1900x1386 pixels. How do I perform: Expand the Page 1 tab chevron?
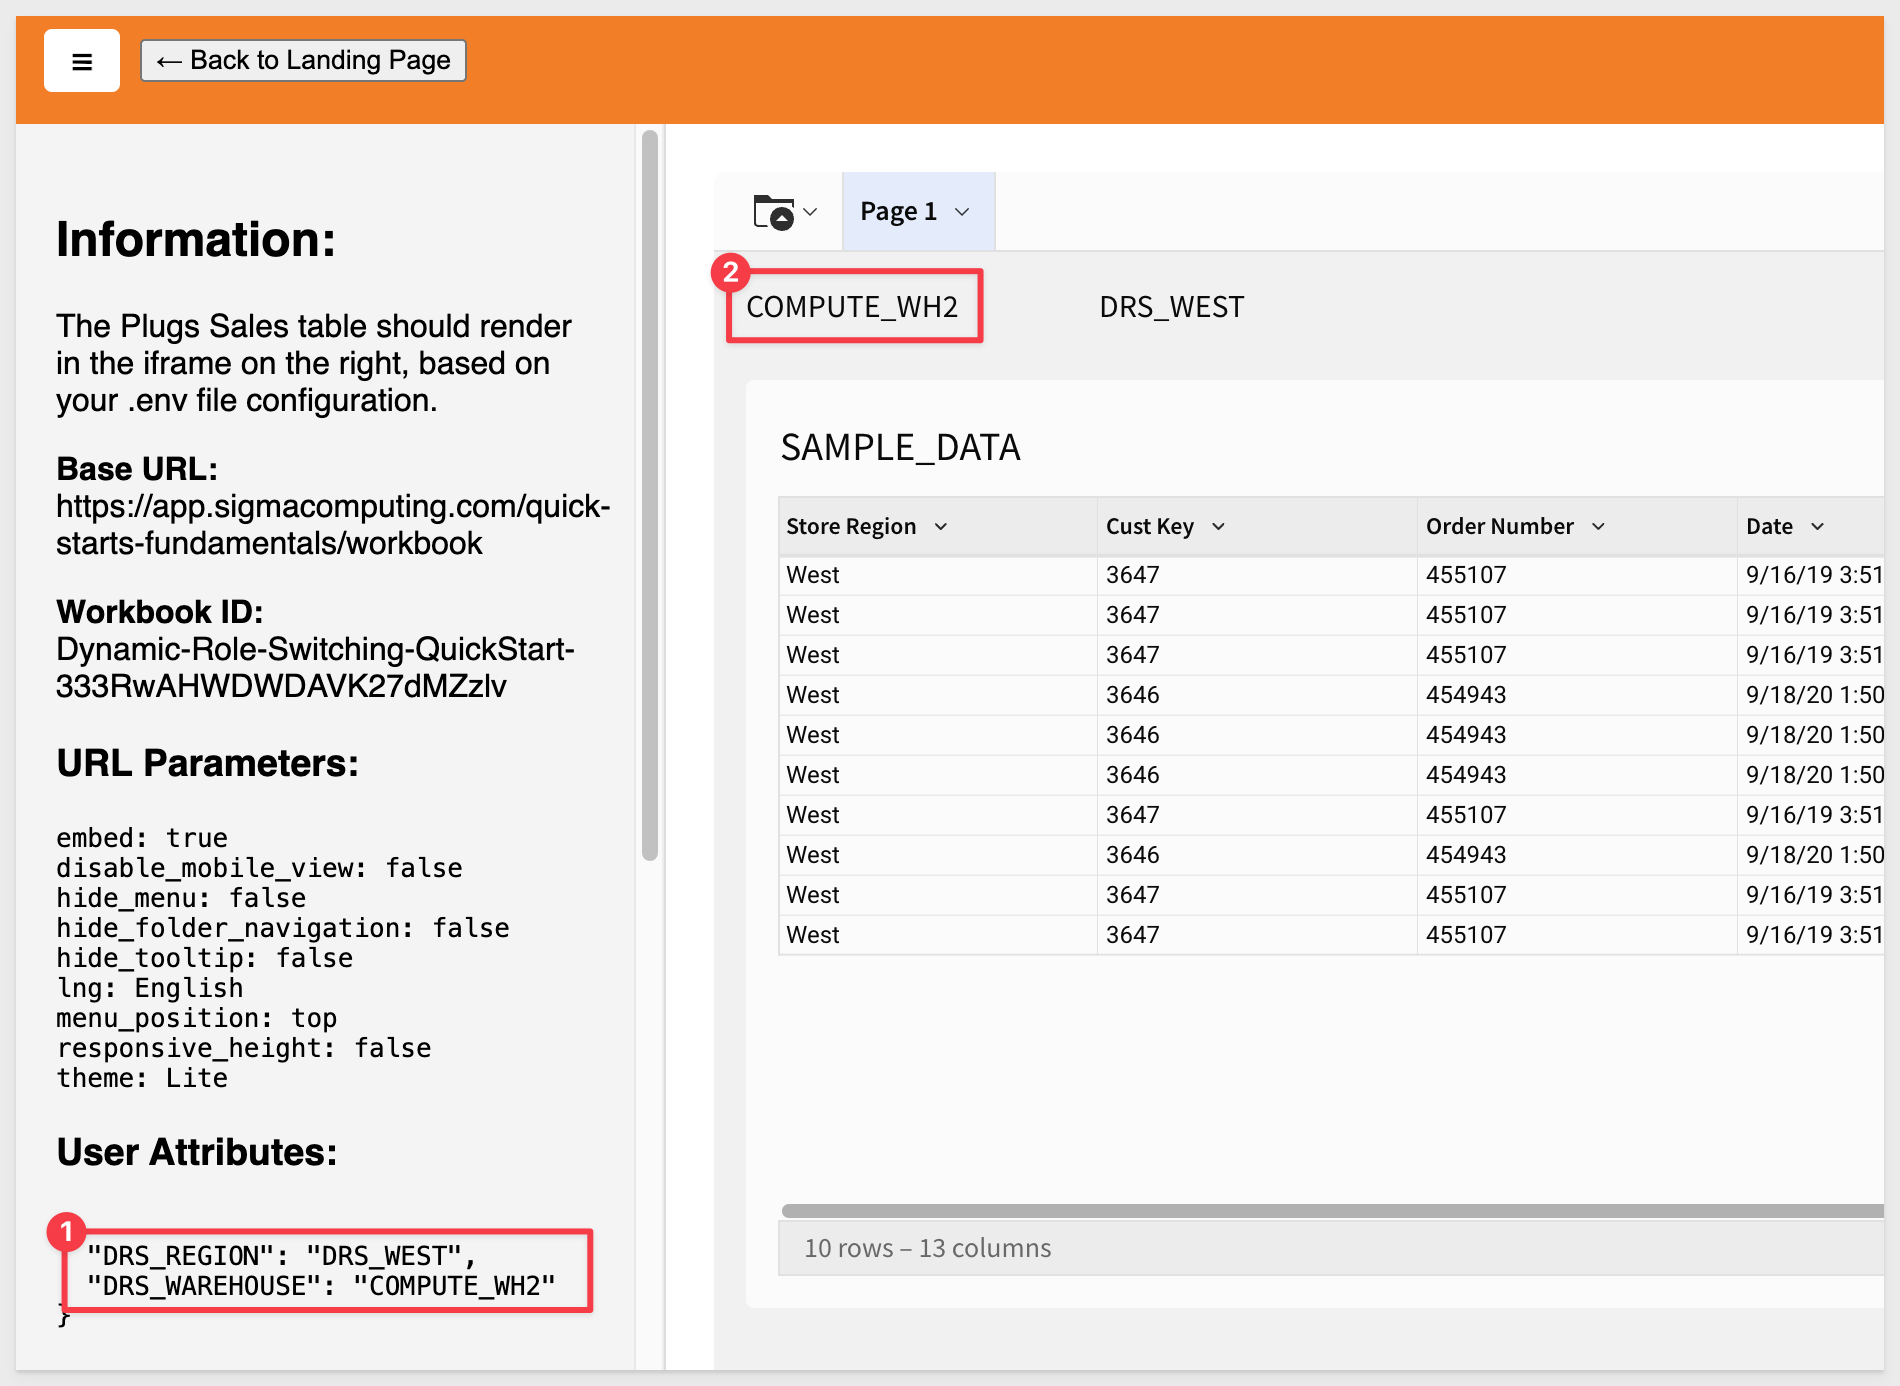click(x=962, y=212)
